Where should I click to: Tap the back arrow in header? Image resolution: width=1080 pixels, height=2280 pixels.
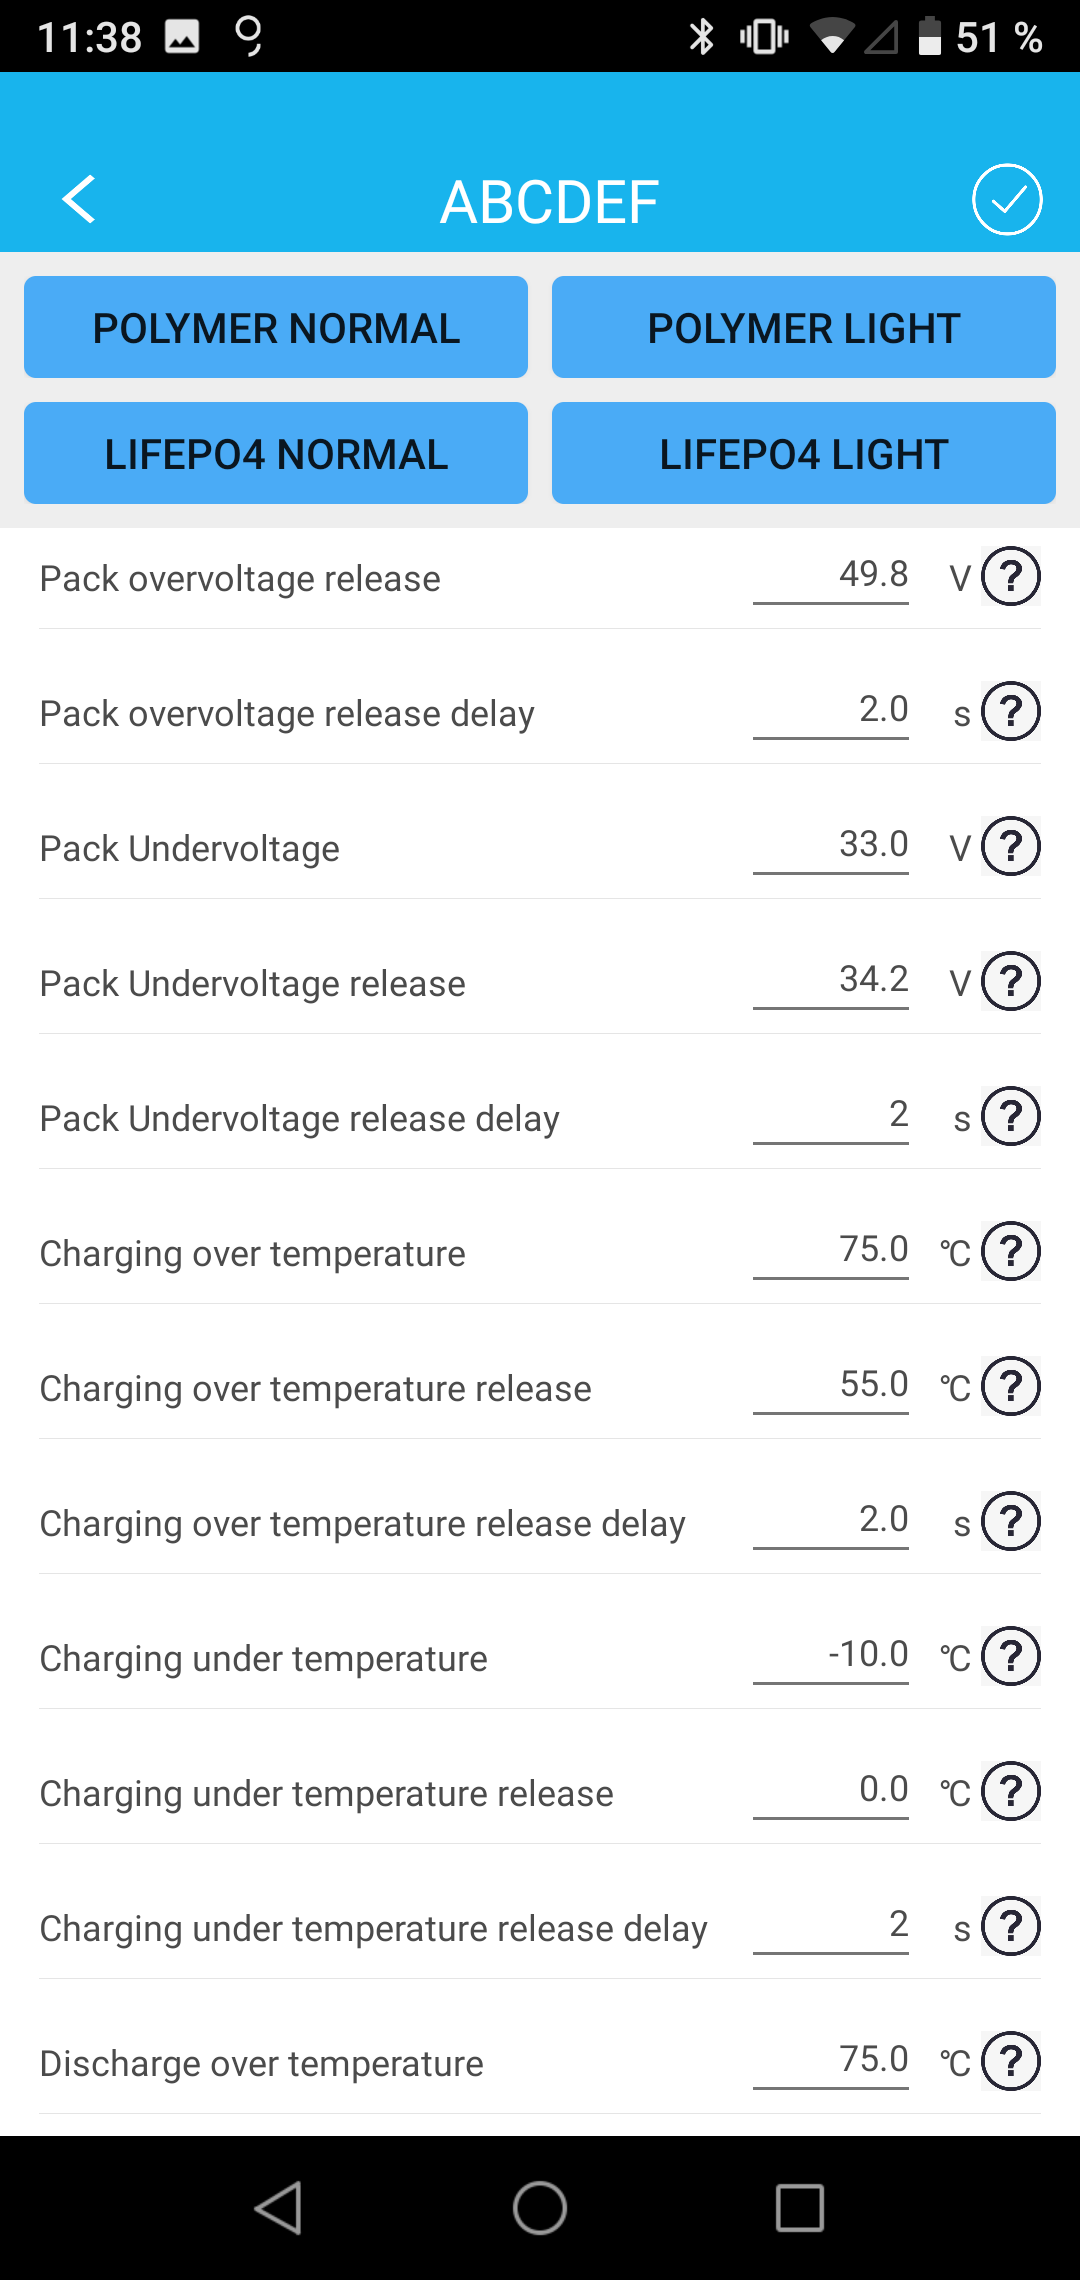coord(79,199)
